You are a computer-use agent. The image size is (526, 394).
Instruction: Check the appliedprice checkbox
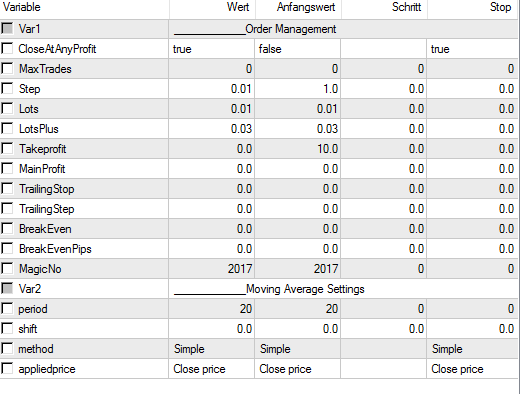[x=7, y=369]
